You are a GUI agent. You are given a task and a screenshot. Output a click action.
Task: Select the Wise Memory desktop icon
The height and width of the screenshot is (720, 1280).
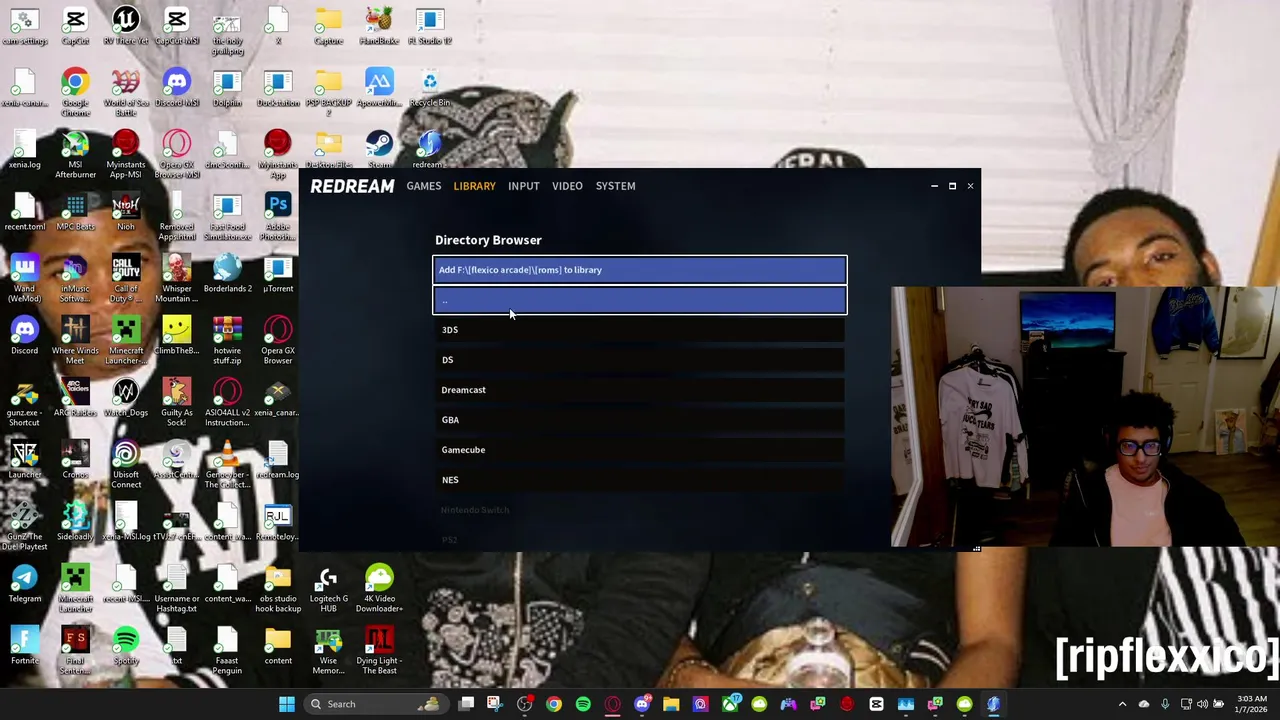[x=329, y=650]
